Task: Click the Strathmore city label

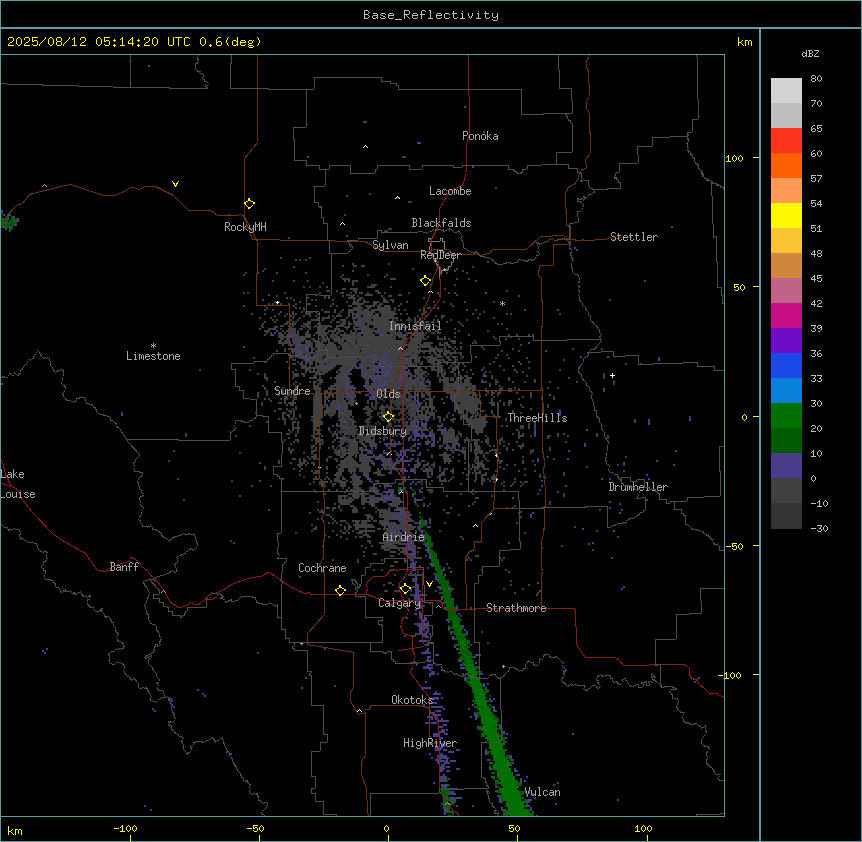Action: tap(516, 608)
